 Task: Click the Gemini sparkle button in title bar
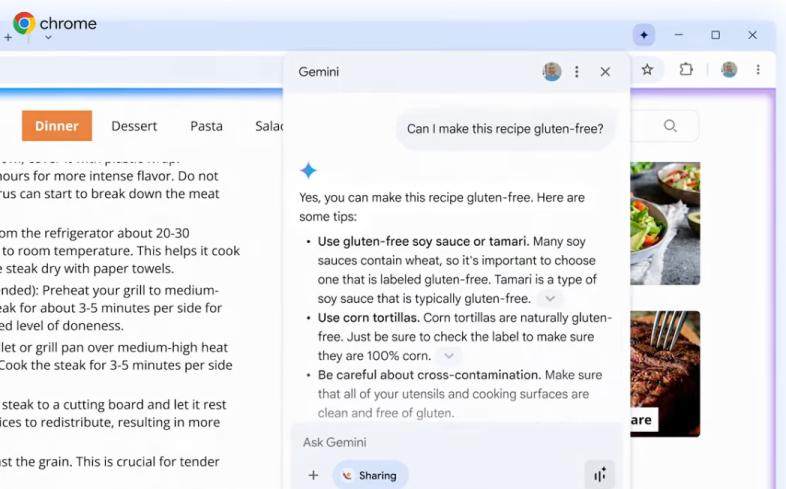click(x=643, y=35)
